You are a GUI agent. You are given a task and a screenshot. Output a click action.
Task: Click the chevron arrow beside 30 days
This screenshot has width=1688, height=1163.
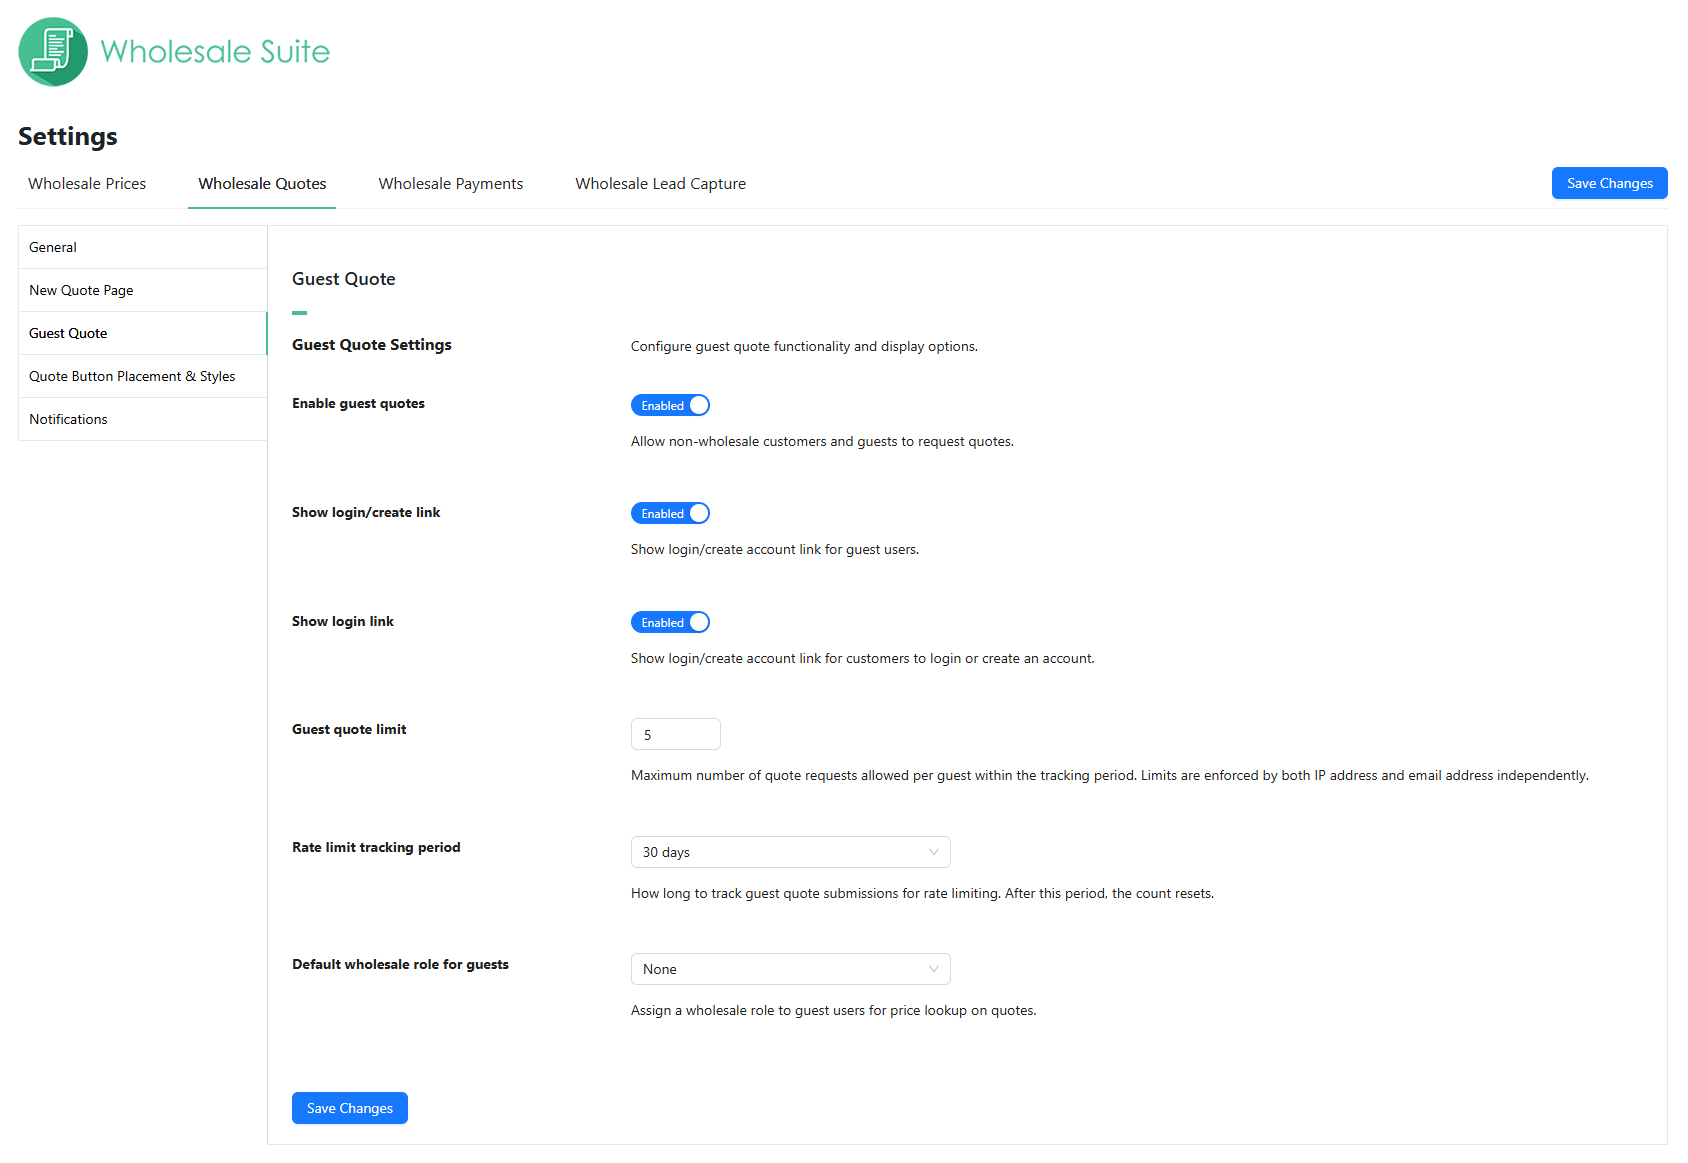(933, 852)
